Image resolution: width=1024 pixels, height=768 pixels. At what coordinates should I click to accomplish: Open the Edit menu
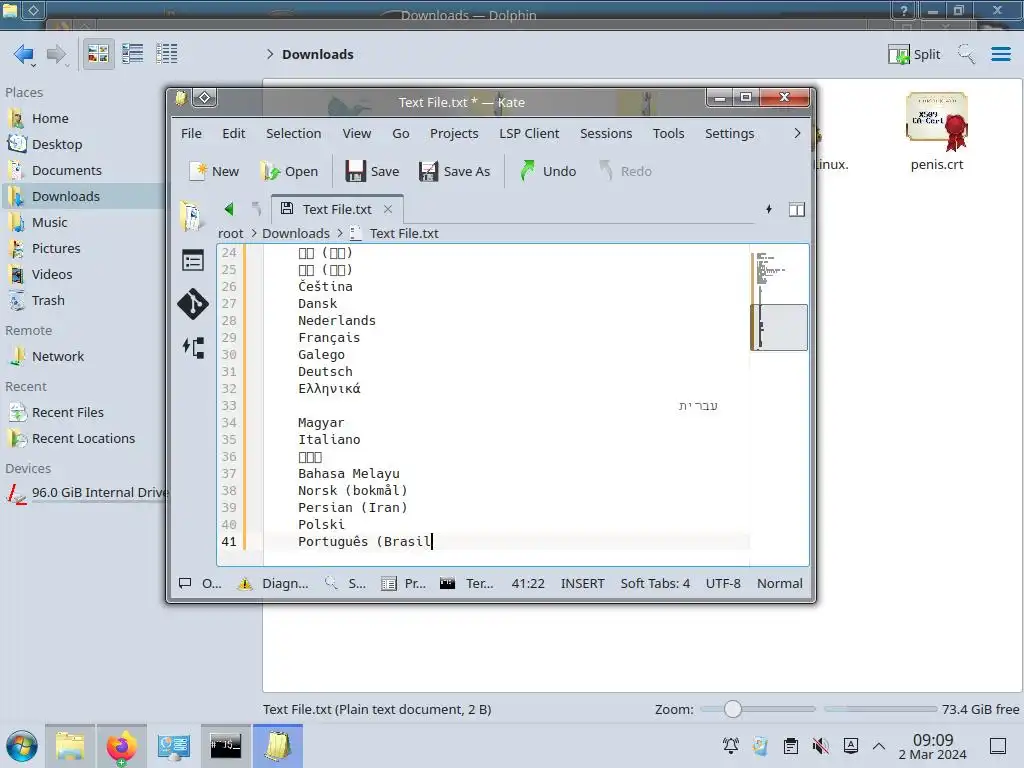point(233,133)
